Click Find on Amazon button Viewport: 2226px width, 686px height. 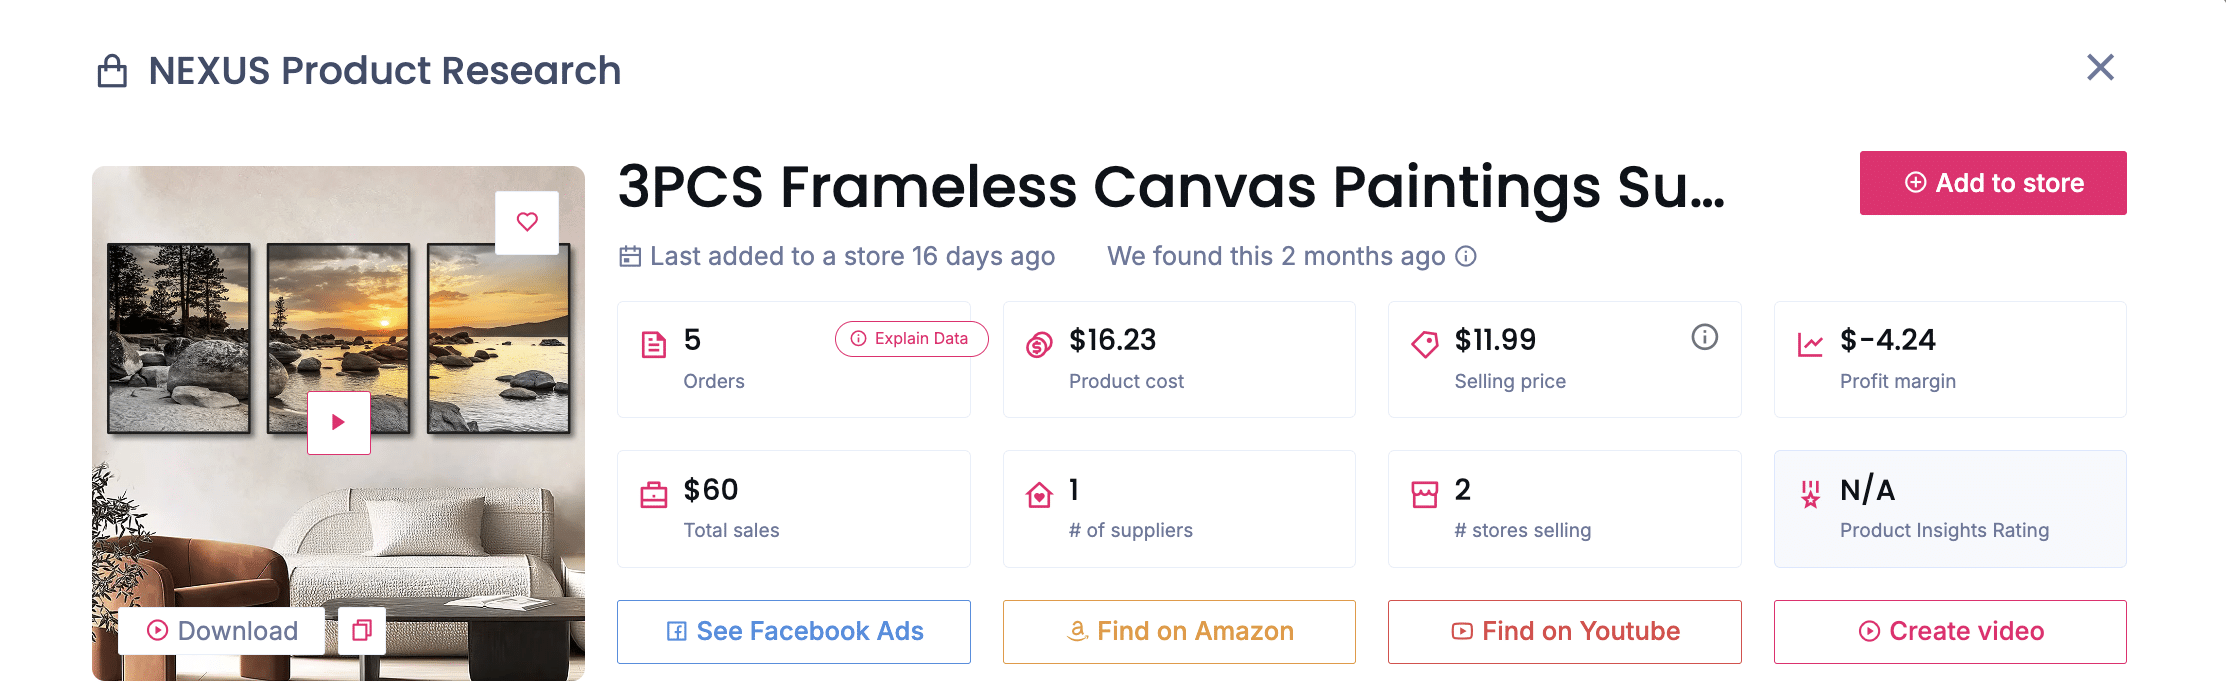pos(1179,632)
